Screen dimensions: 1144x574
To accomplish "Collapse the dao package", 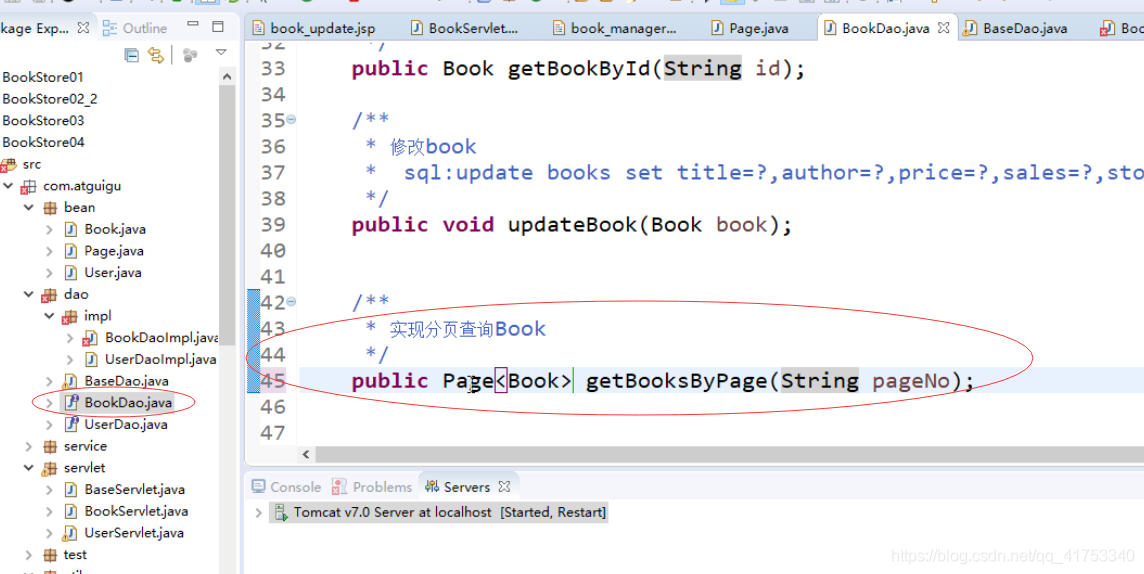I will tap(29, 295).
